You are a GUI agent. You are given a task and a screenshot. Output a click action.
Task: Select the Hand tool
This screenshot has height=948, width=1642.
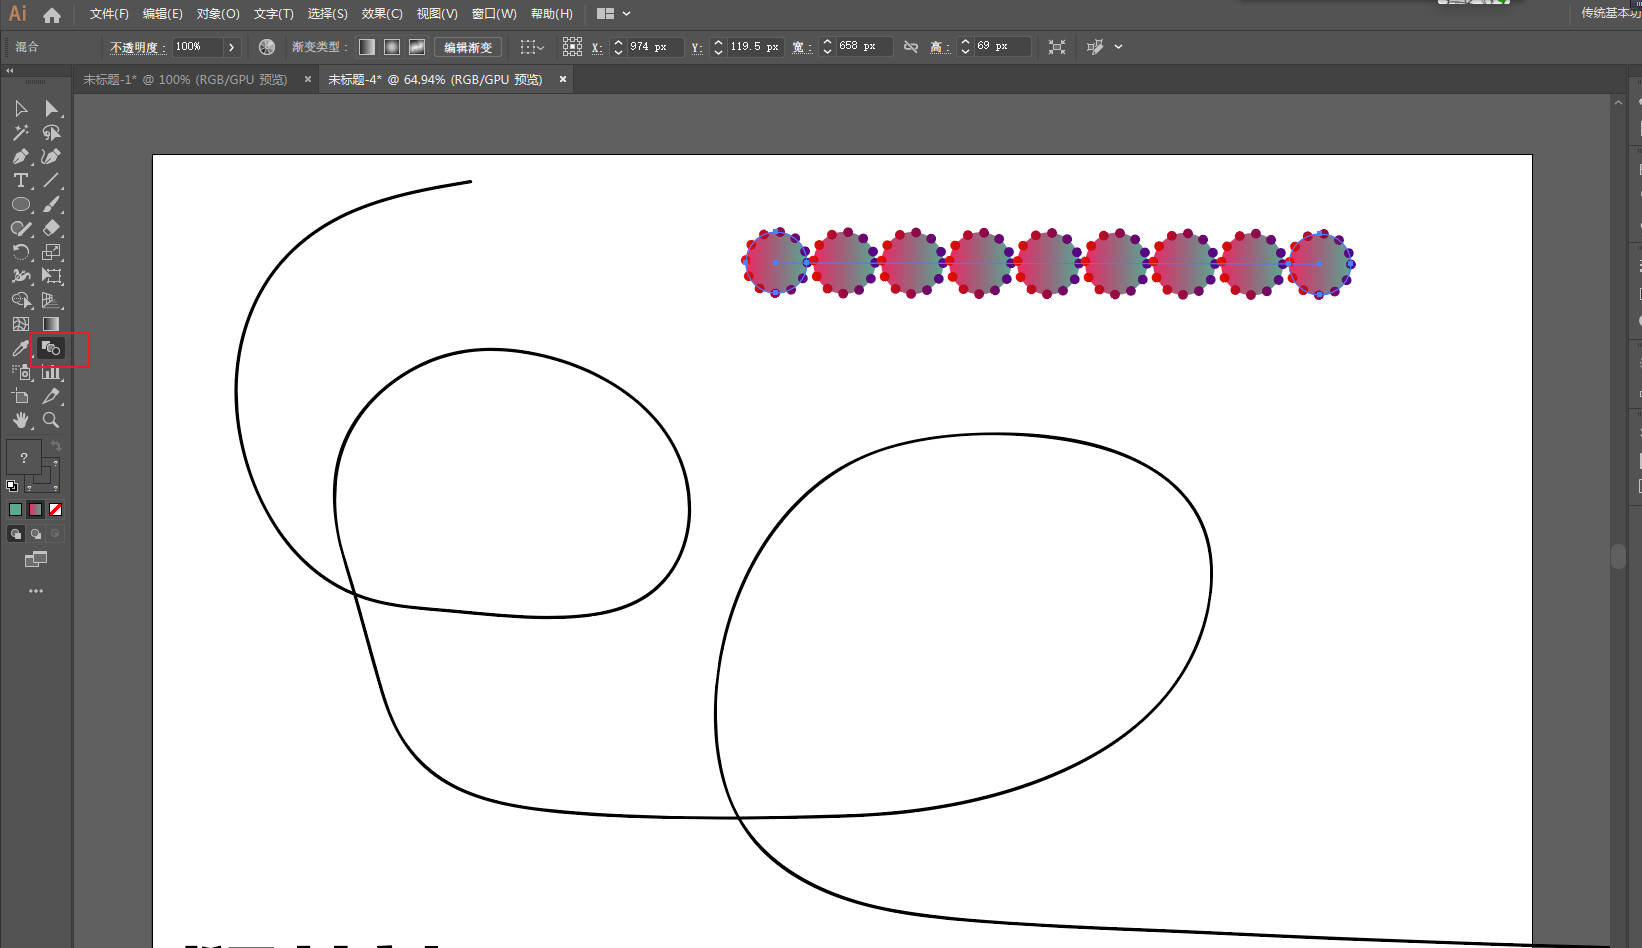pyautogui.click(x=20, y=420)
